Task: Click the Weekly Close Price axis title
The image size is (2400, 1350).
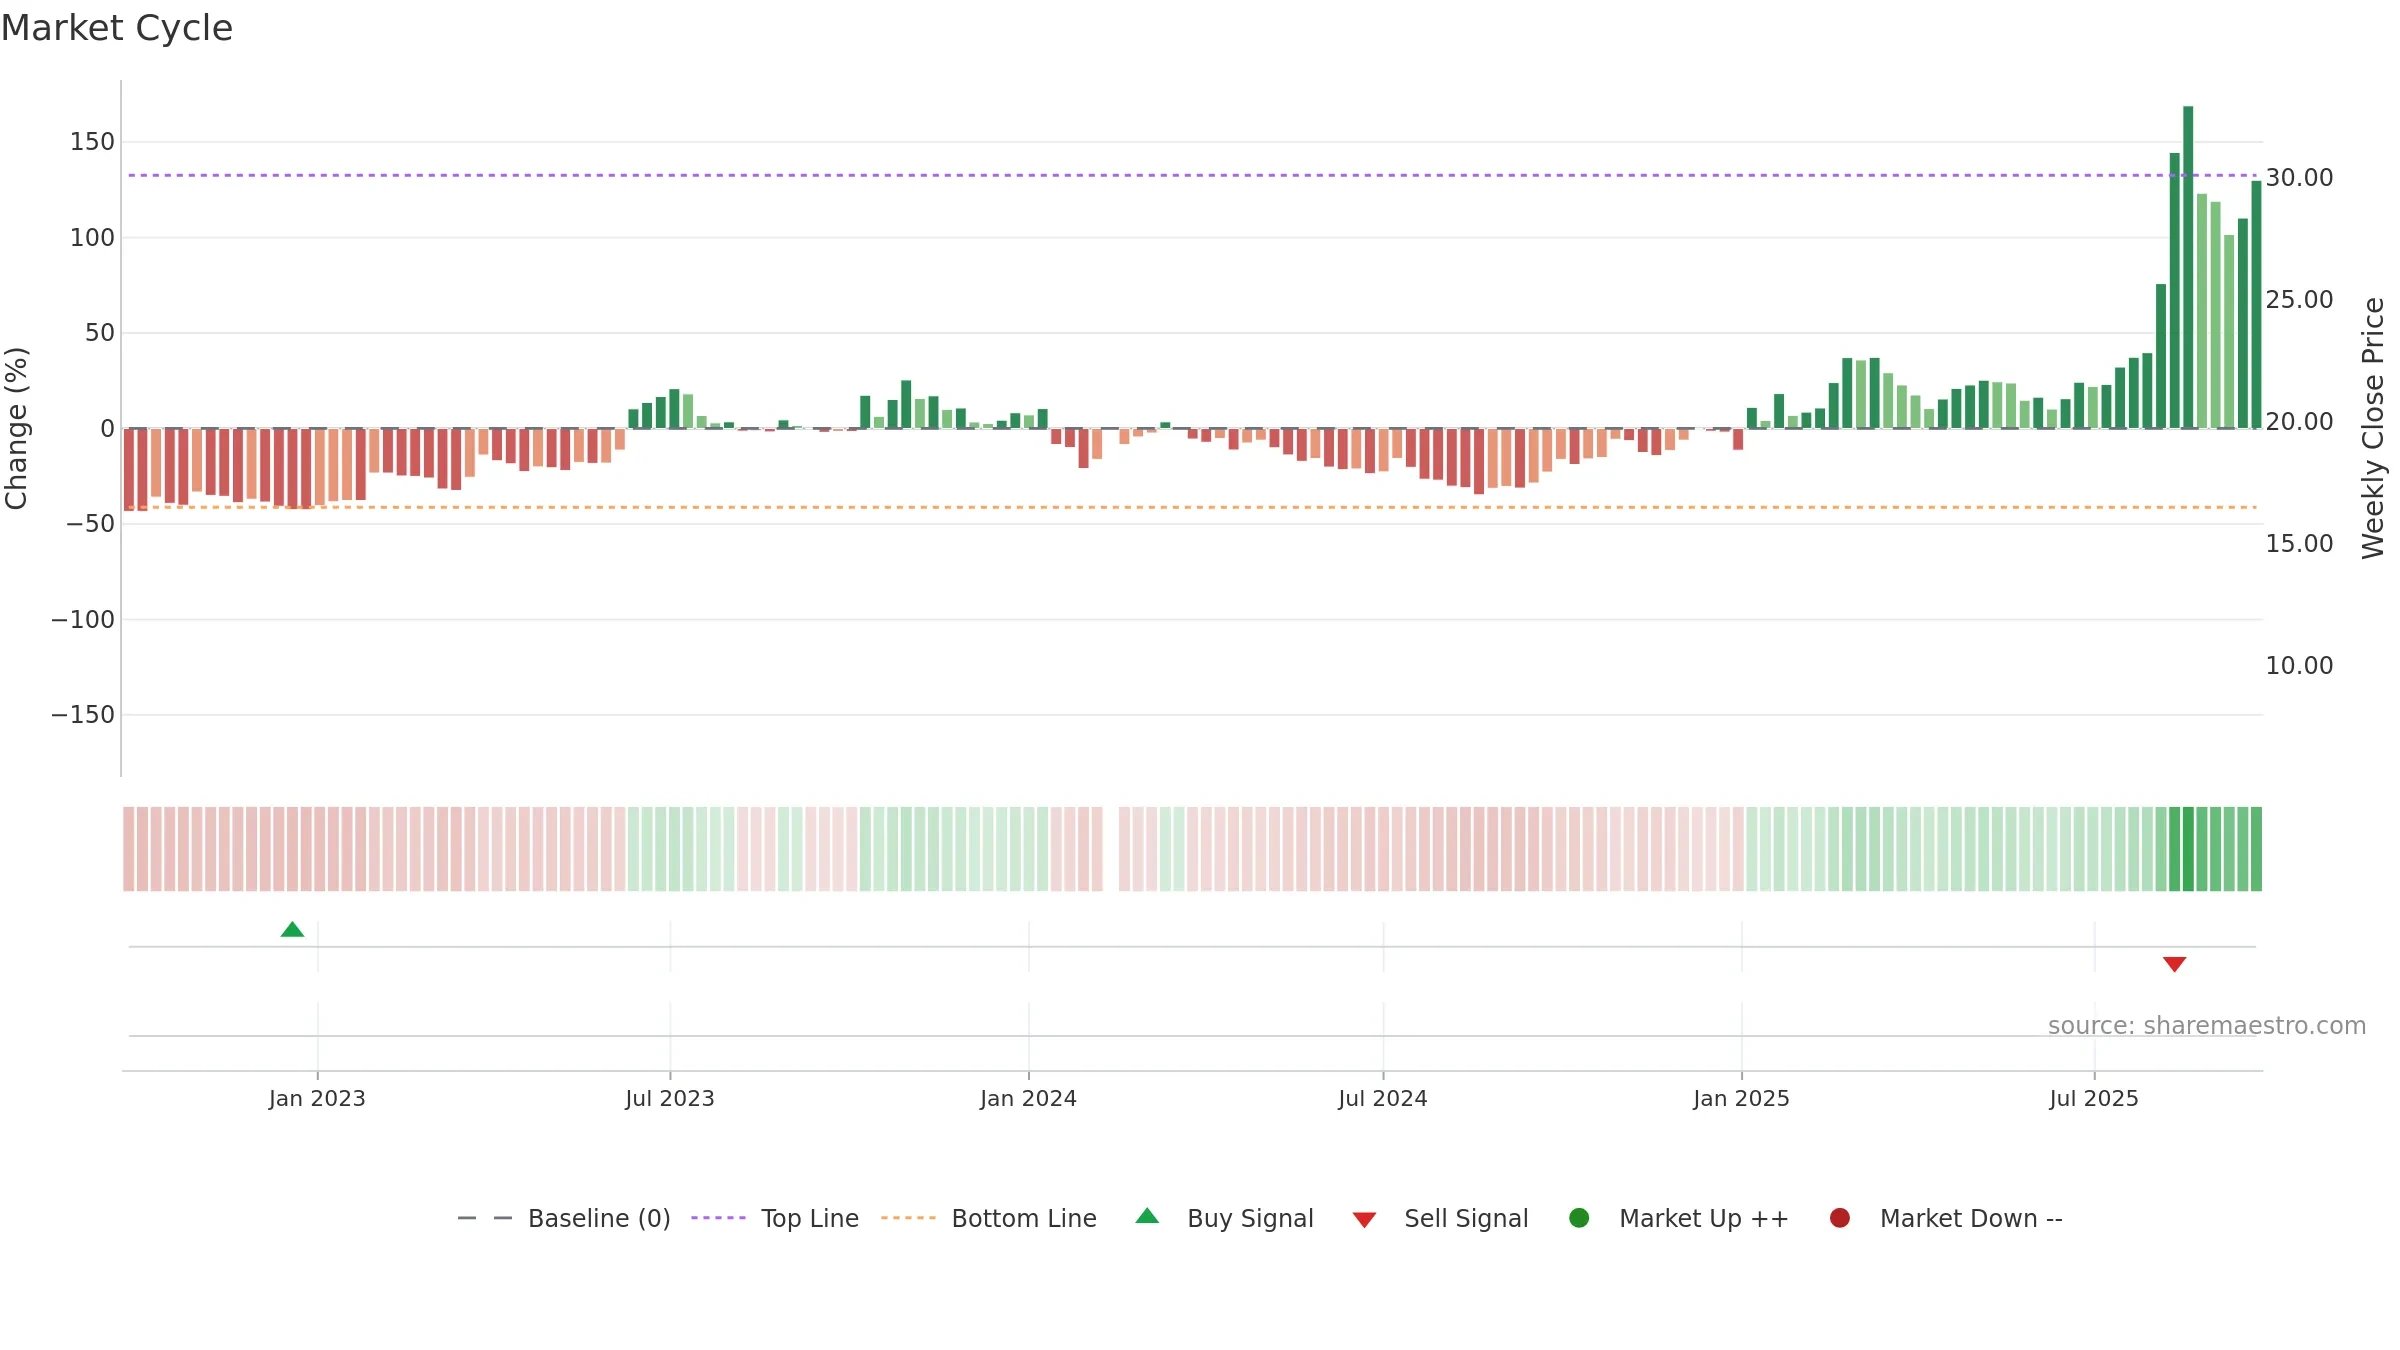Action: click(x=2373, y=428)
